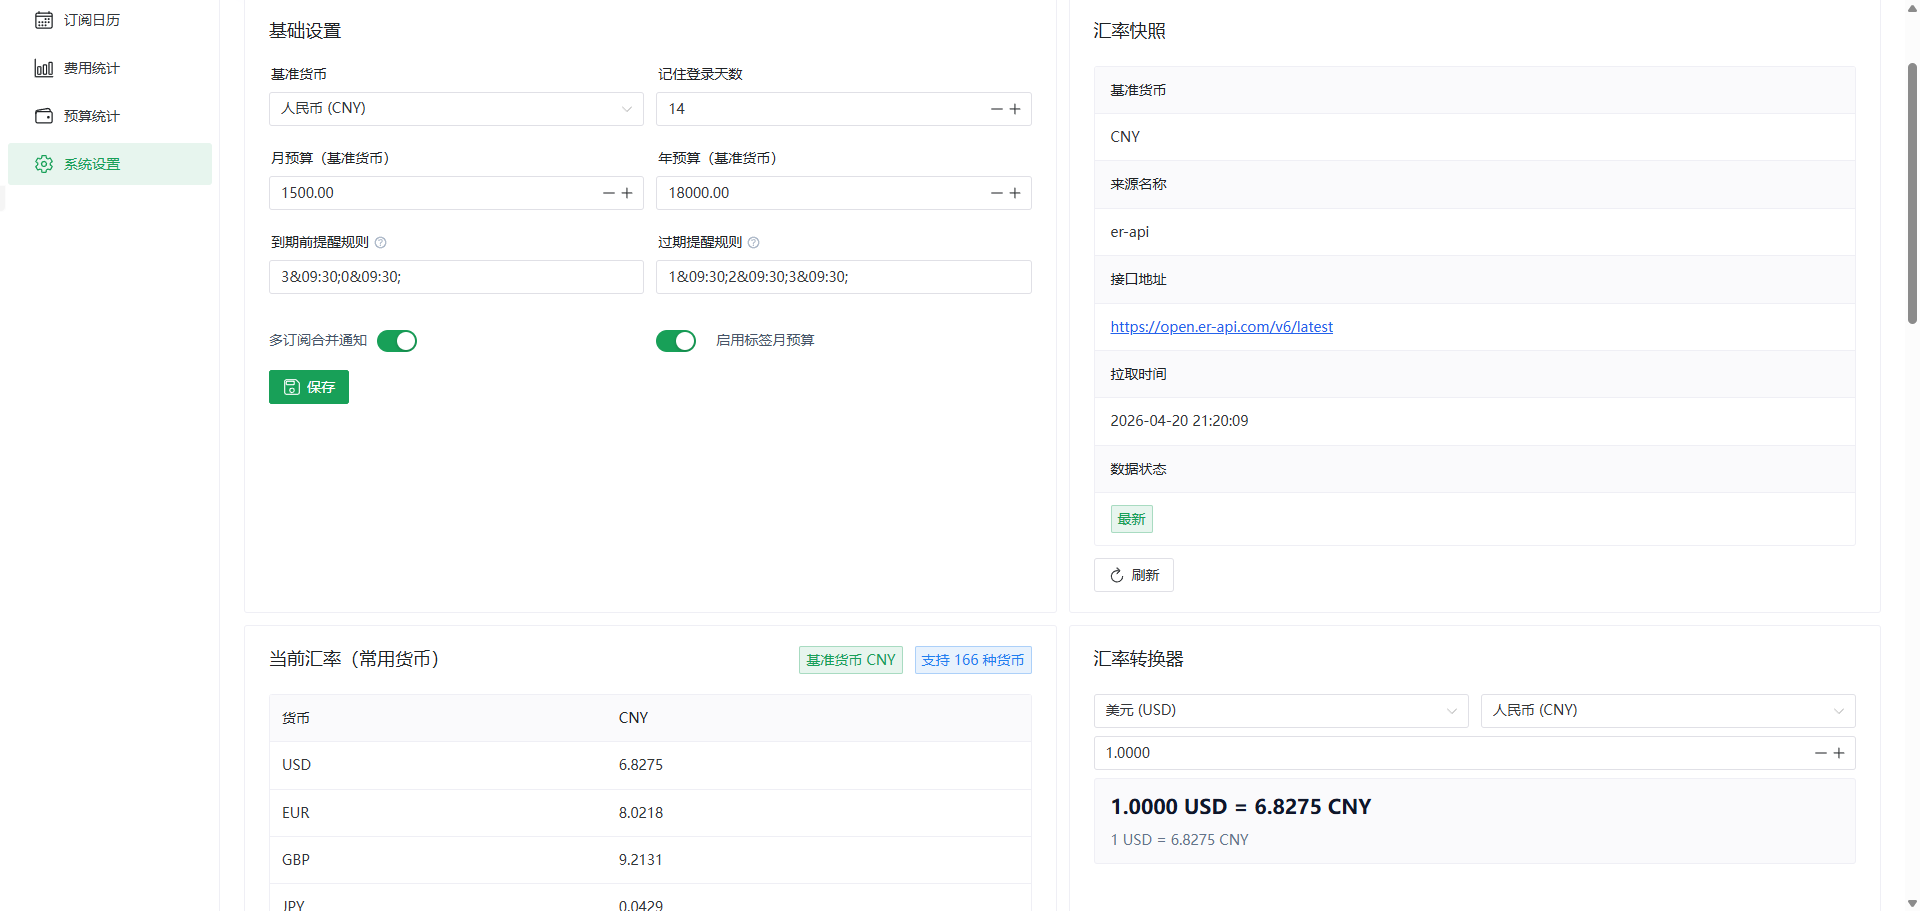Increase converter amount with plus button

click(1839, 753)
